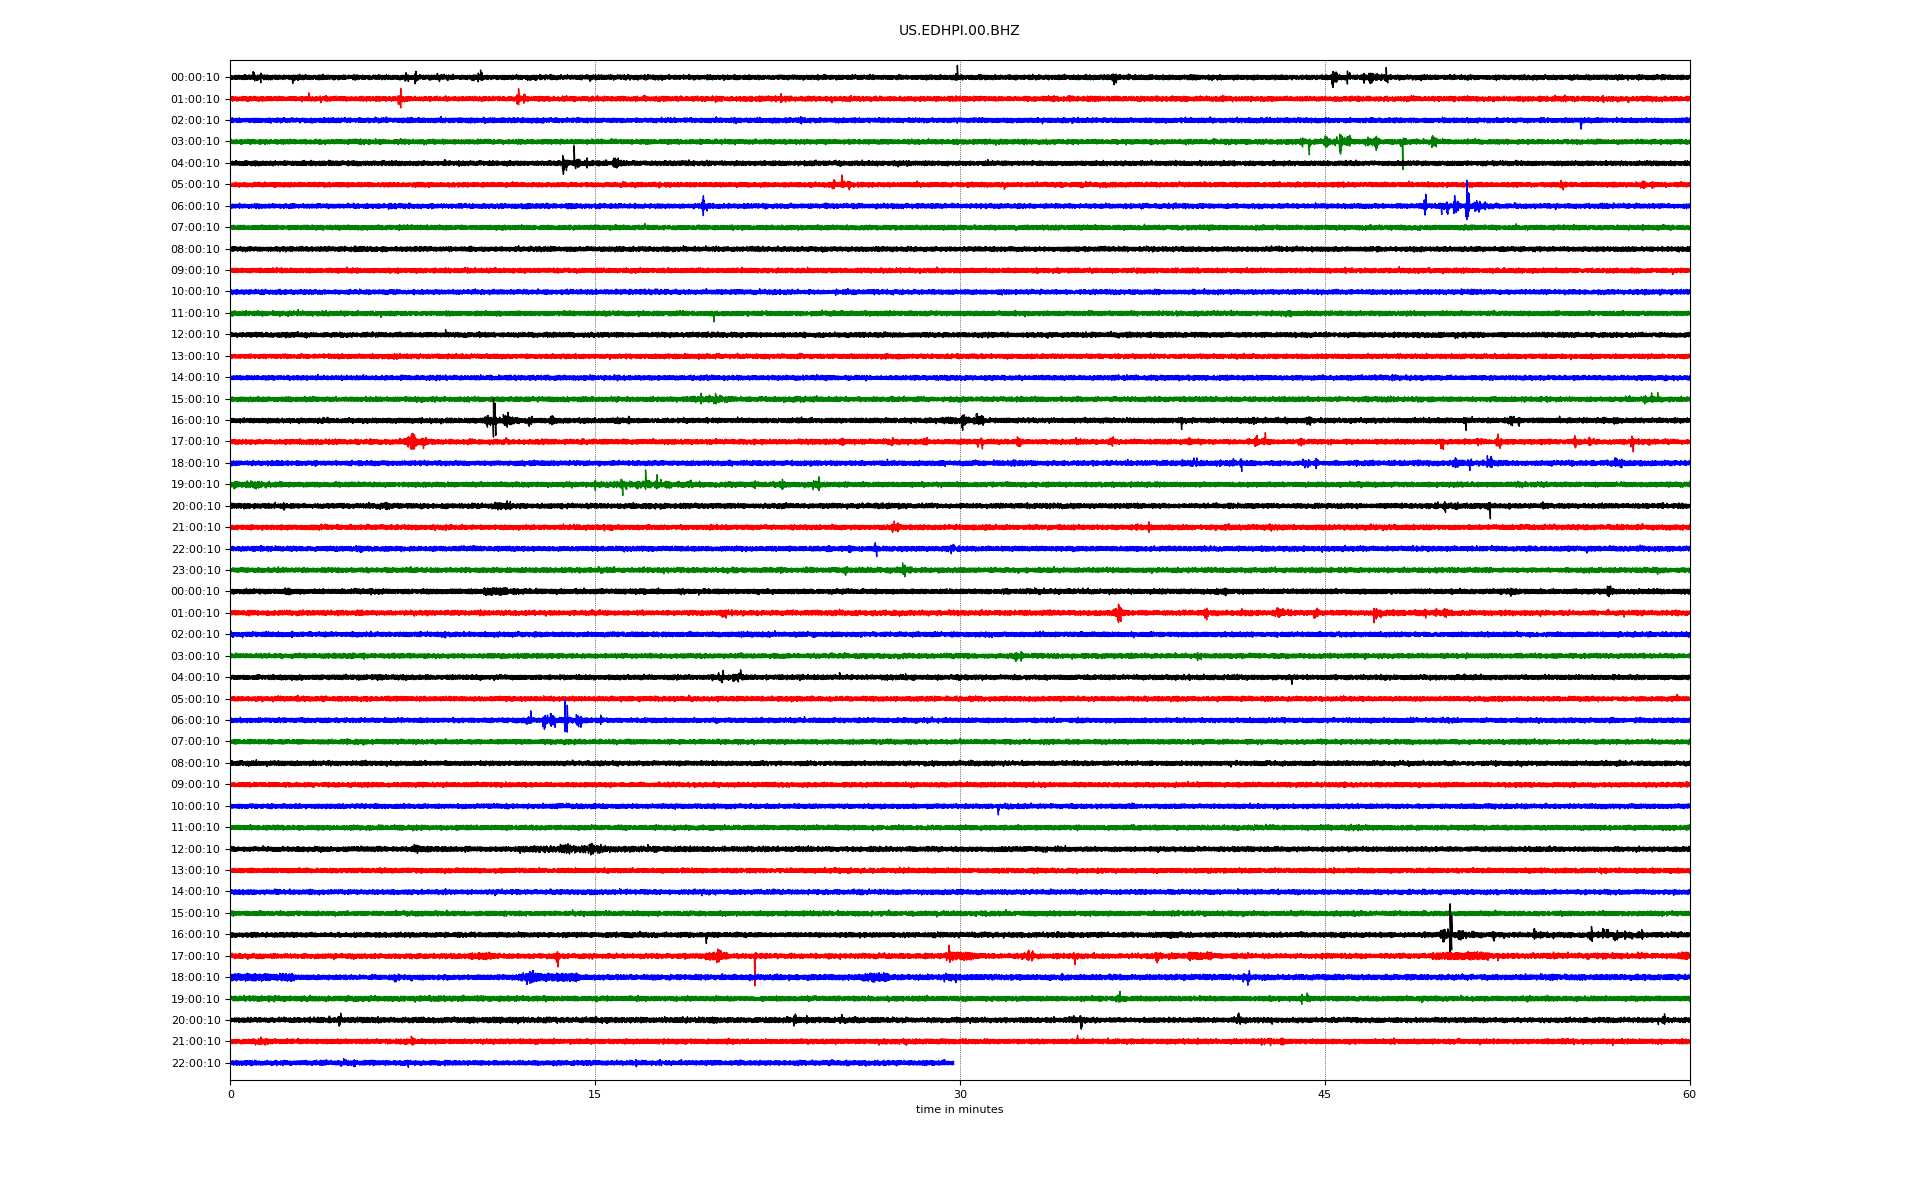Image resolution: width=1920 pixels, height=1200 pixels.
Task: Click the large black spike on first 16:00:10 trace
Action: point(494,420)
